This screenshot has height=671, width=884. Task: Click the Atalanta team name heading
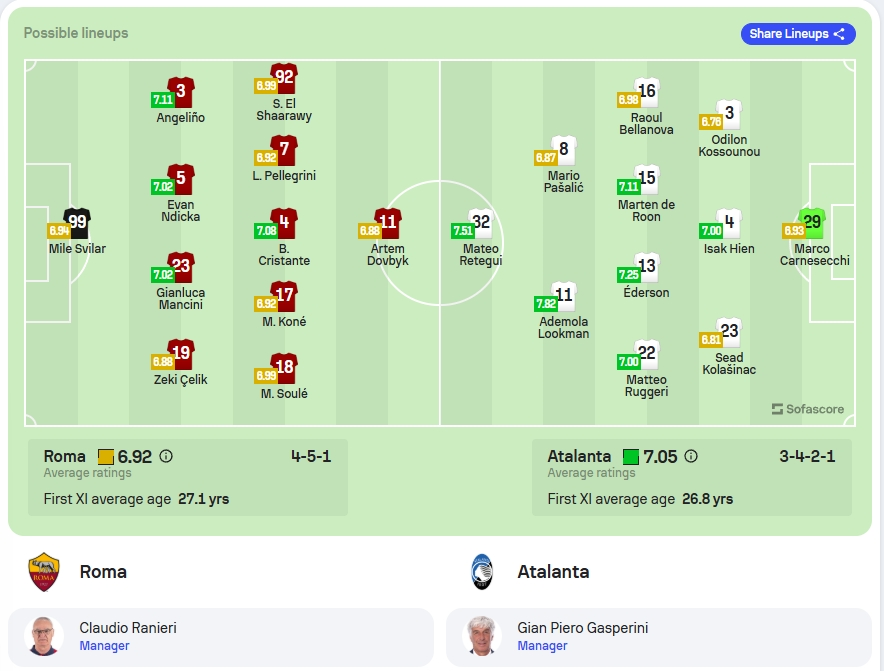point(553,572)
